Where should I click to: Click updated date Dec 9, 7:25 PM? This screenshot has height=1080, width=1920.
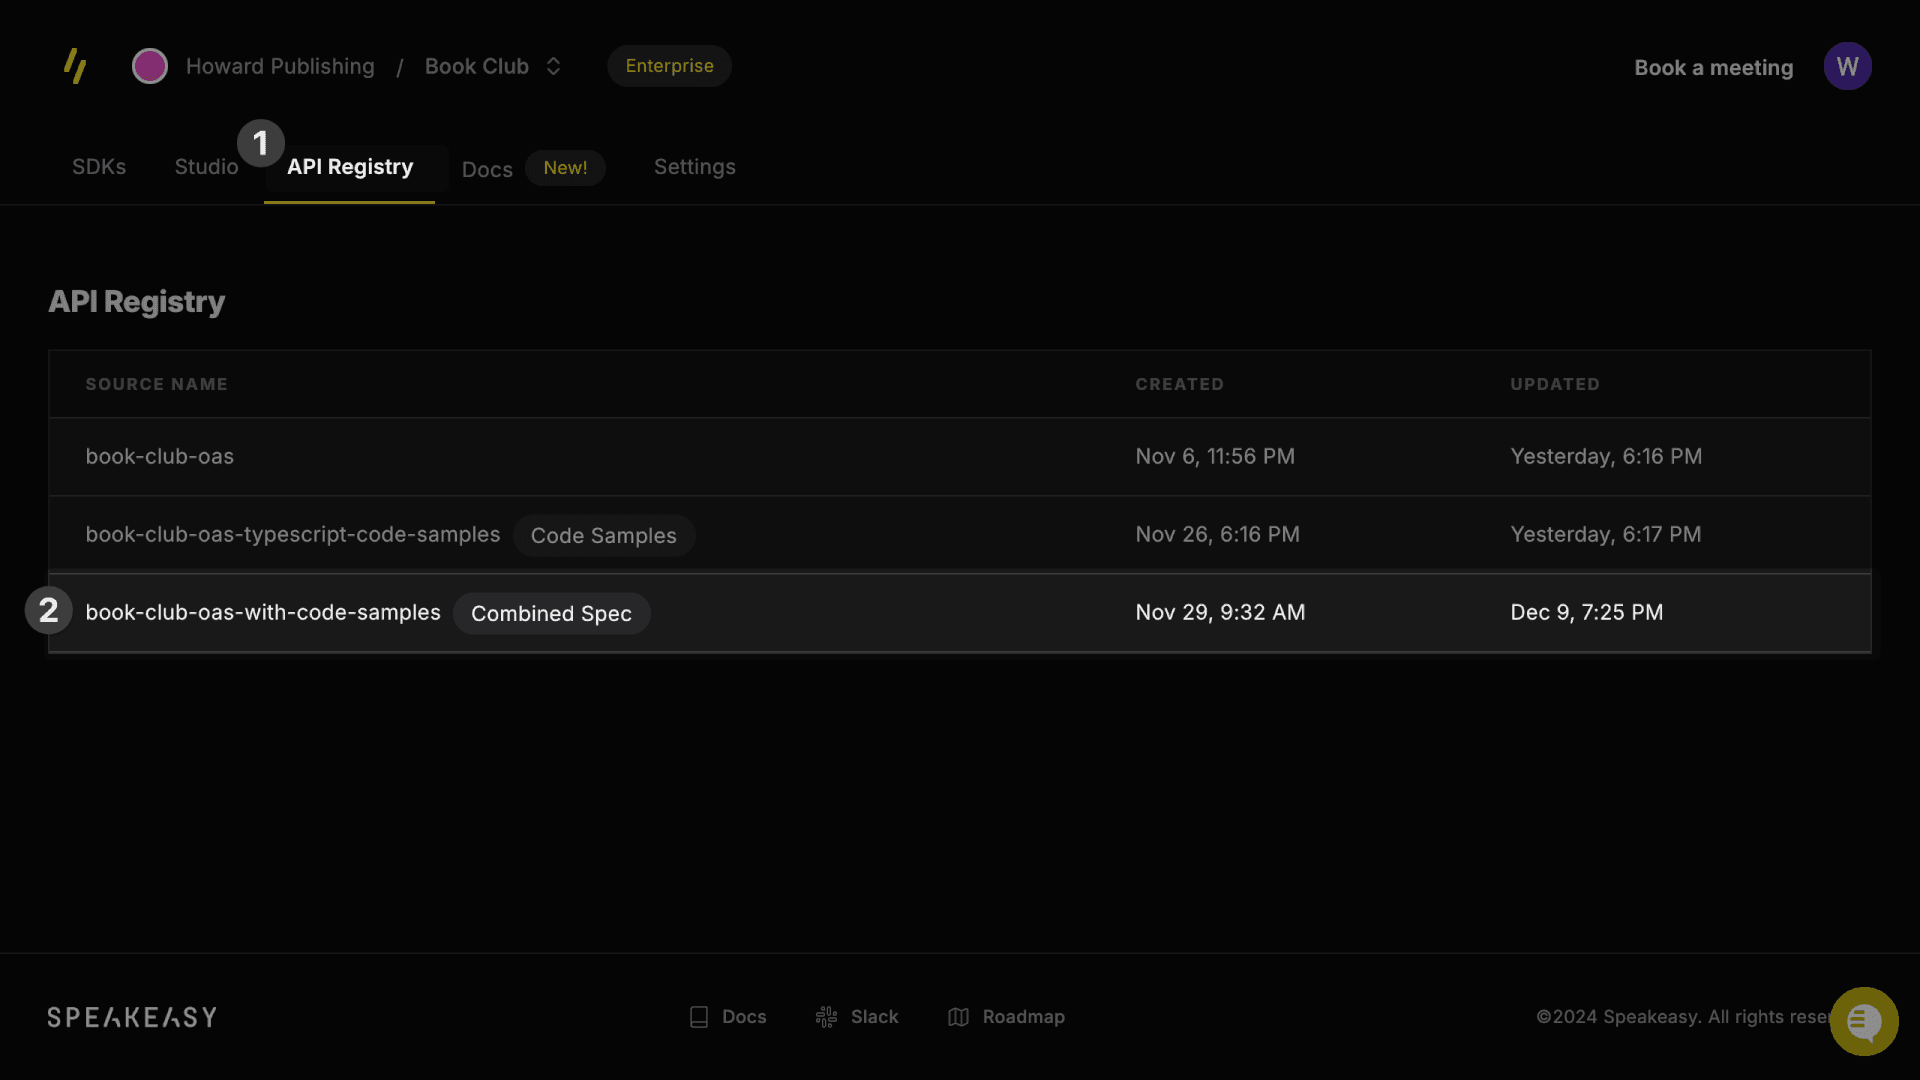coord(1587,613)
